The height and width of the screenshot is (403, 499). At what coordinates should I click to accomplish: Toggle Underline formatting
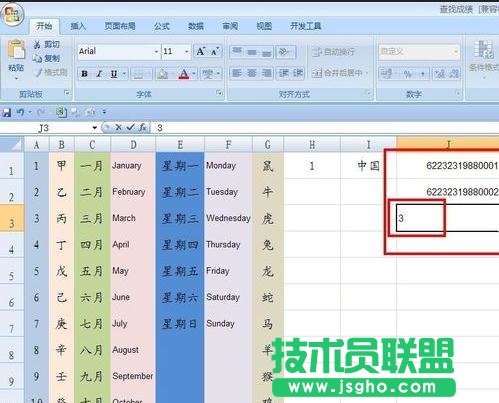pos(114,74)
